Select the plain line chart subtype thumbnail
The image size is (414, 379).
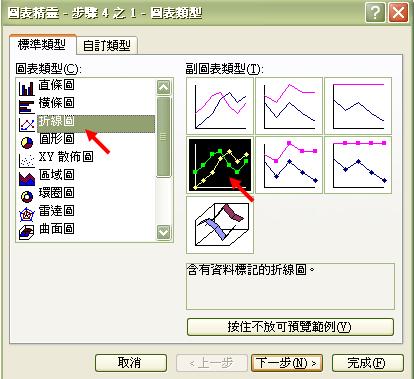220,106
